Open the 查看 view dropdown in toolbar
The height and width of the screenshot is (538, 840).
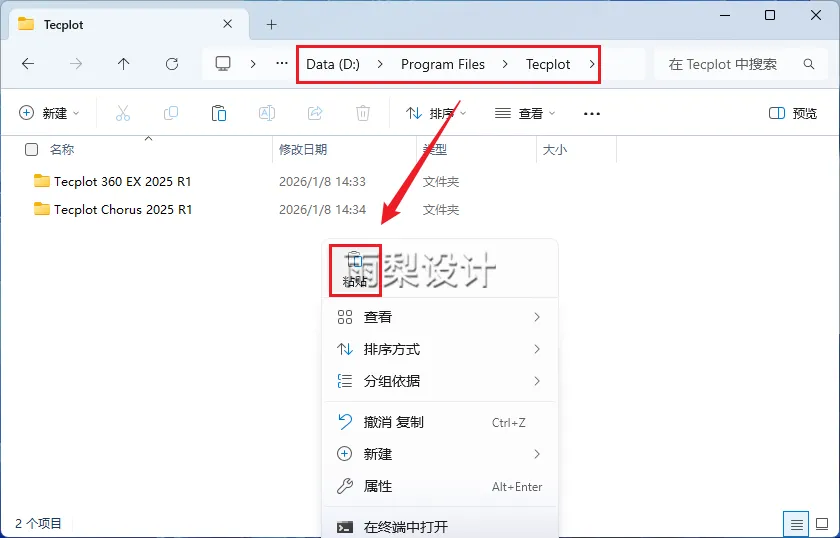[x=524, y=113]
